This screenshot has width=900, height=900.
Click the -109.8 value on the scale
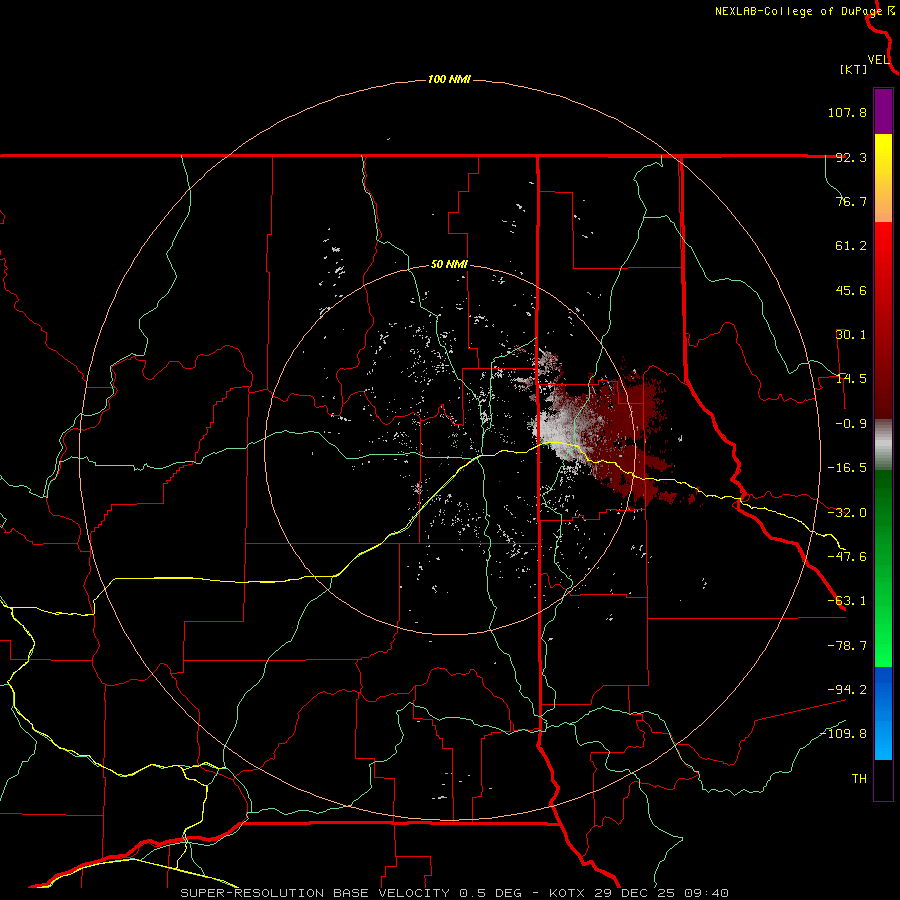pos(844,734)
